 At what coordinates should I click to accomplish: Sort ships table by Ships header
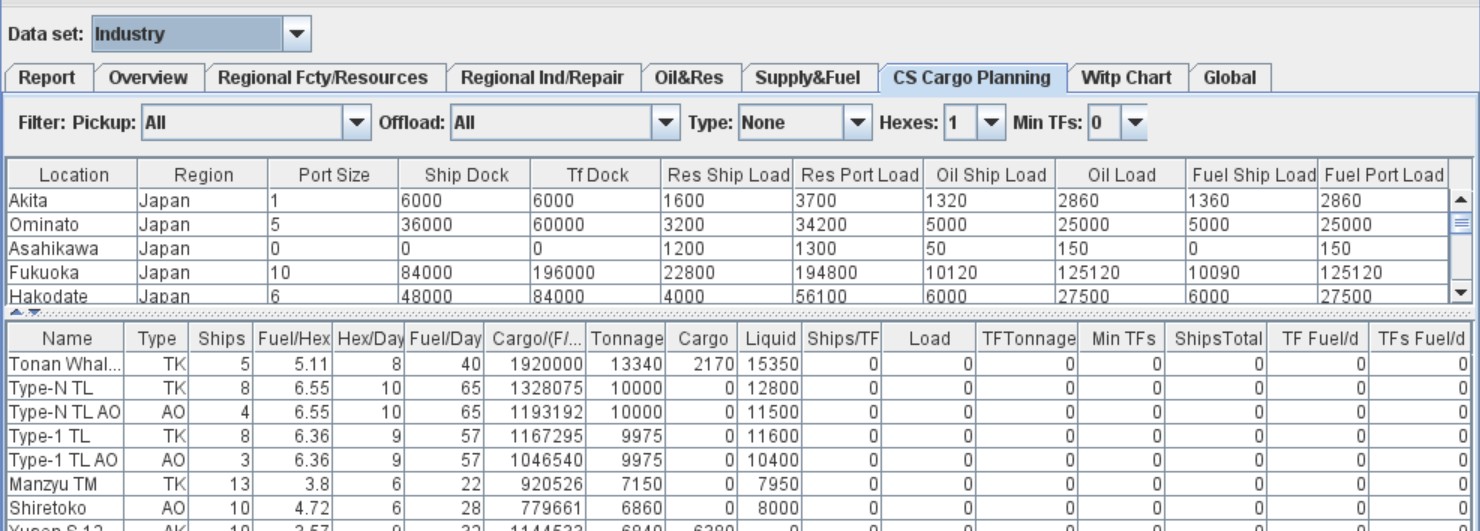pos(221,339)
